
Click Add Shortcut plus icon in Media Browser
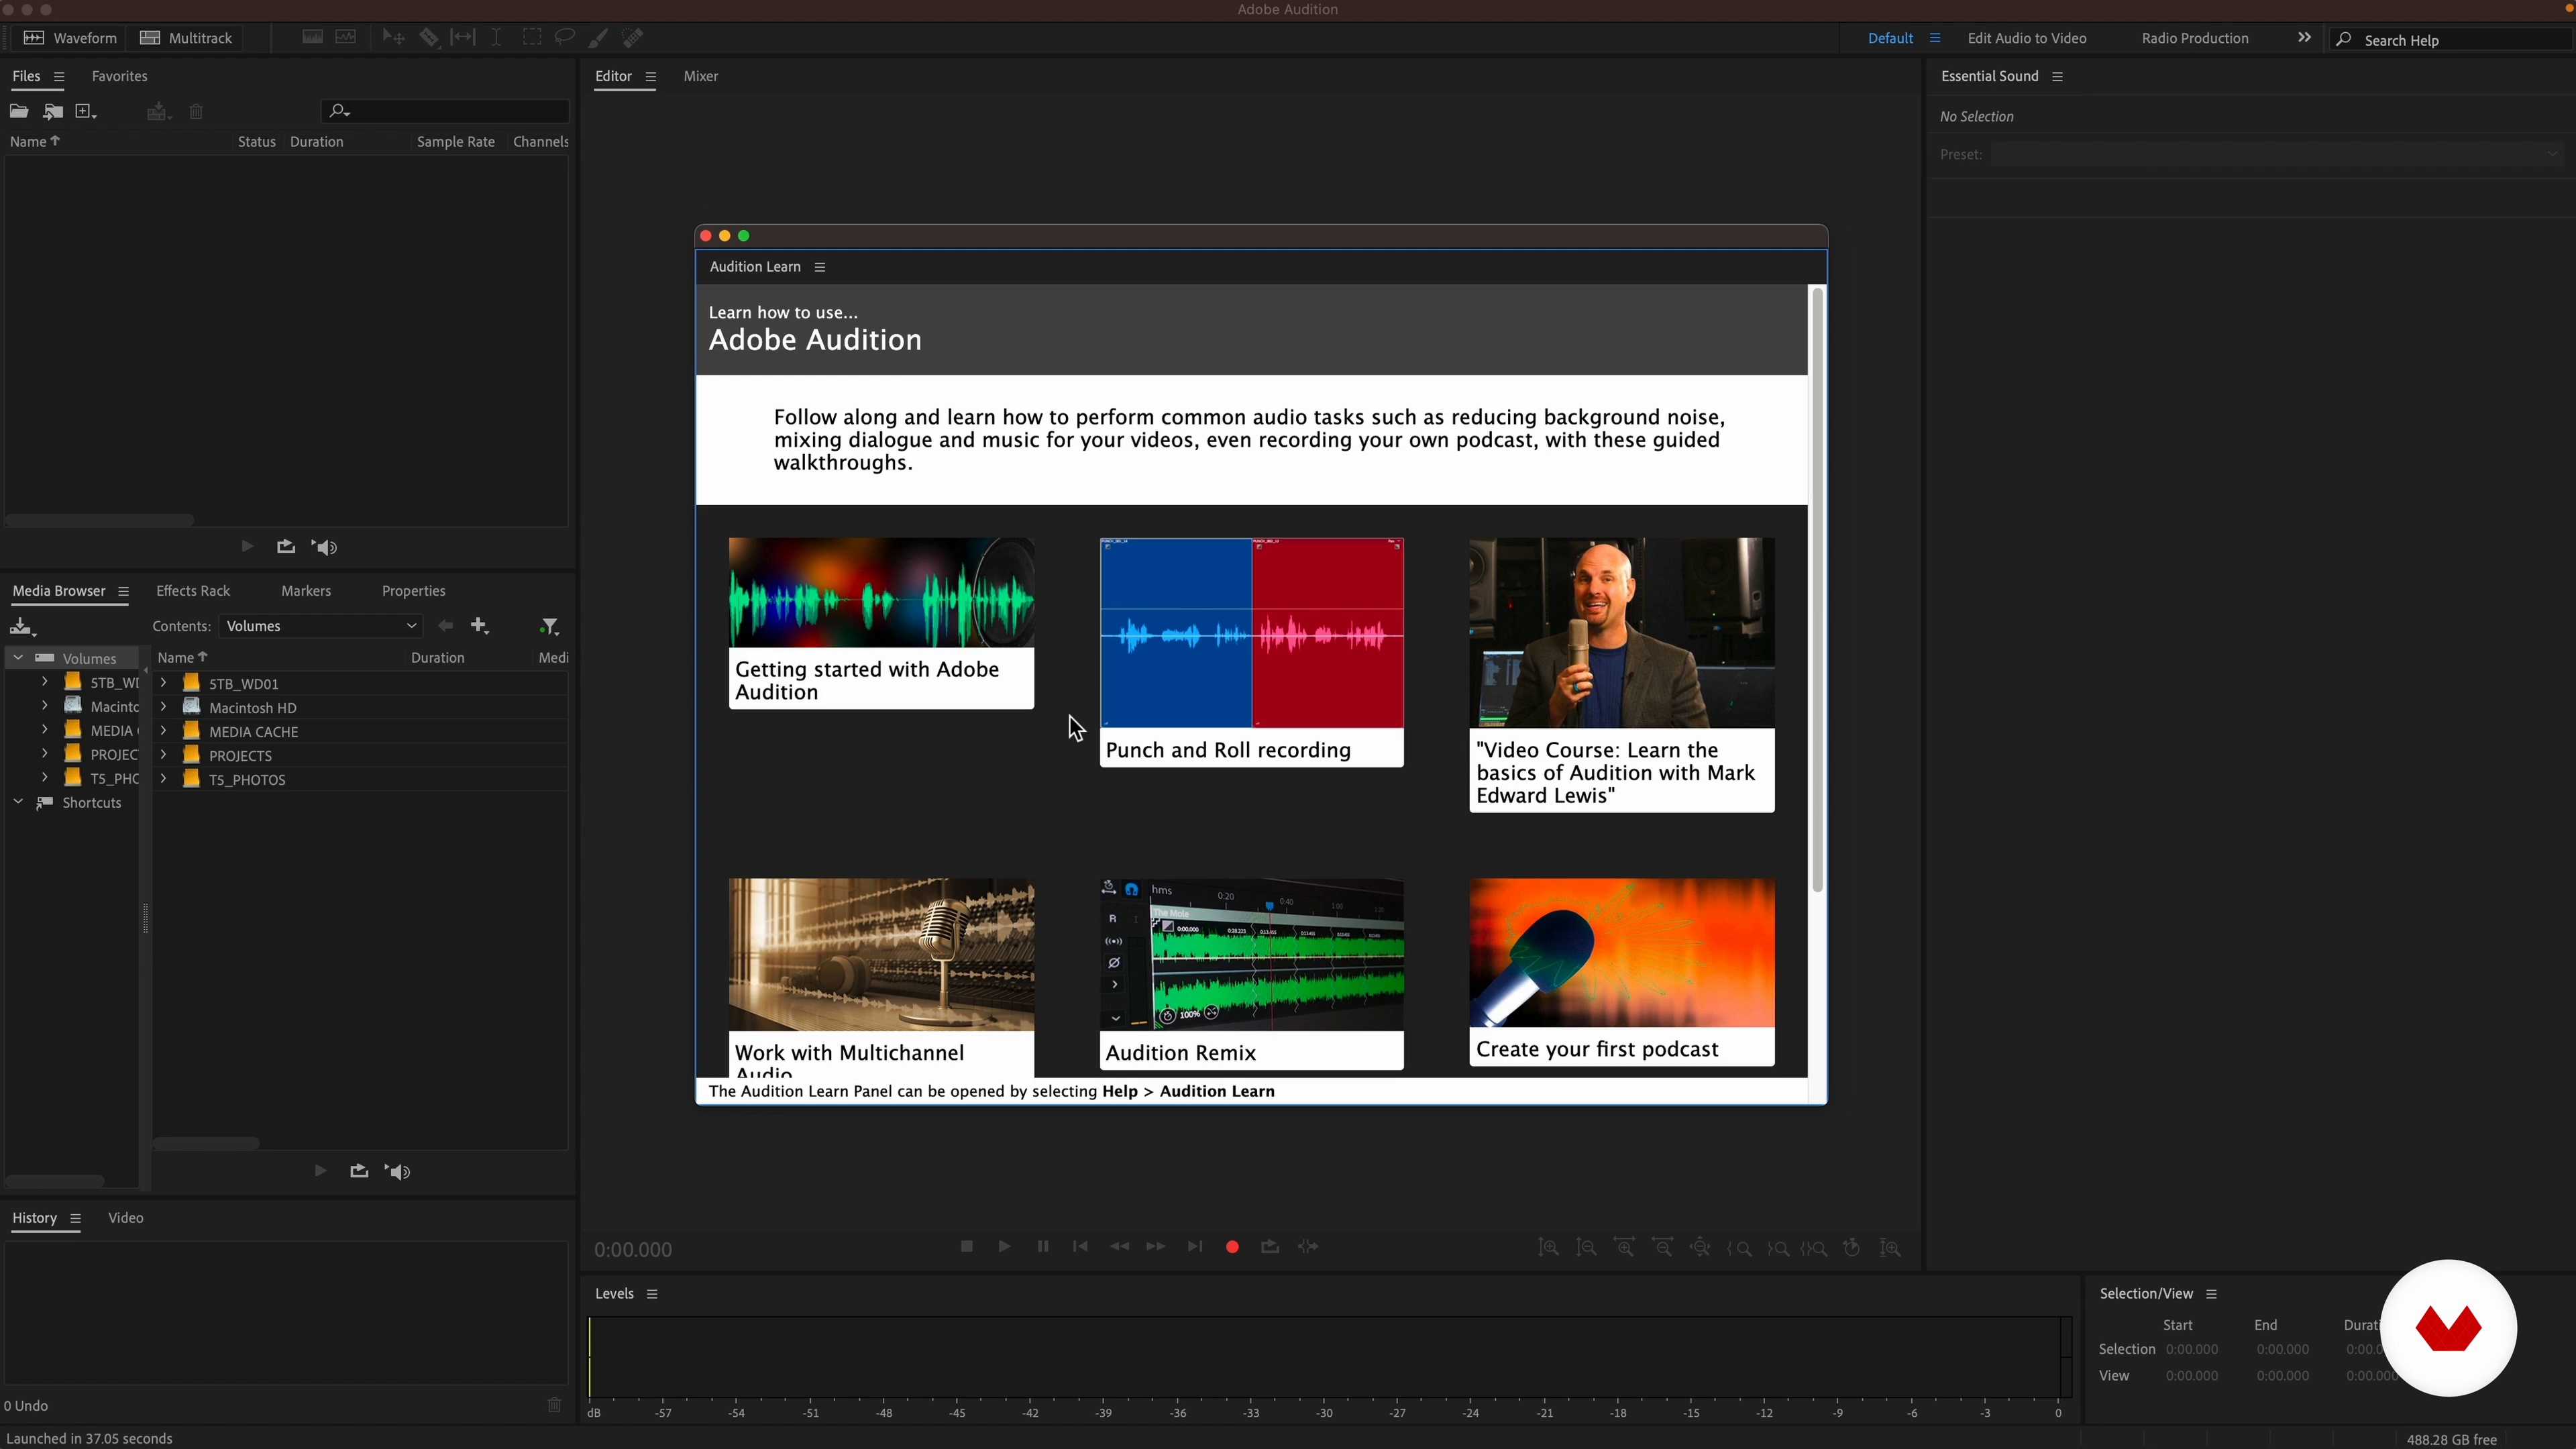coord(480,626)
